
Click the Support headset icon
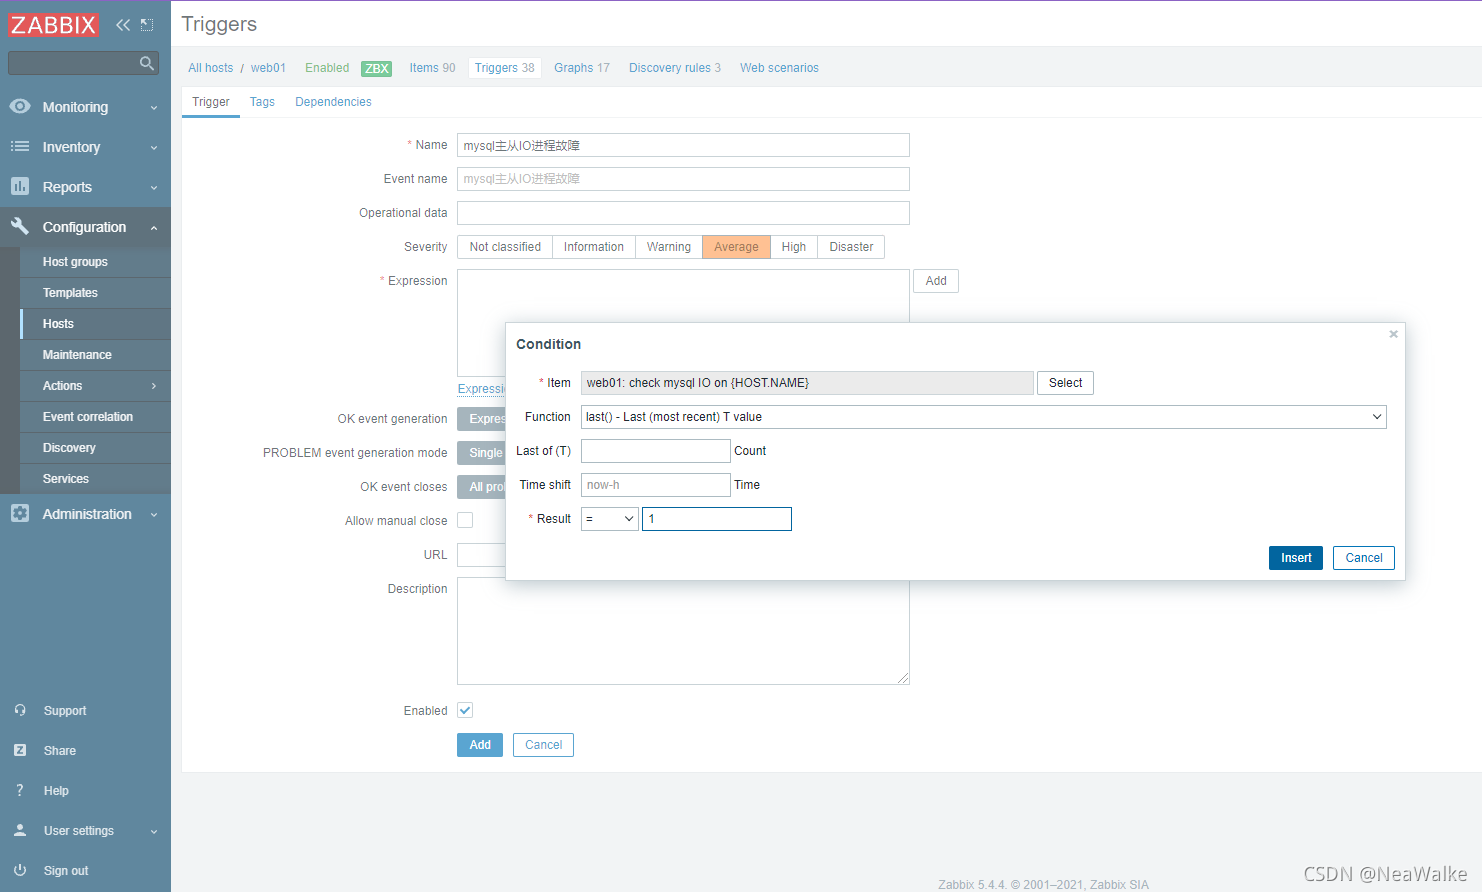coord(20,710)
